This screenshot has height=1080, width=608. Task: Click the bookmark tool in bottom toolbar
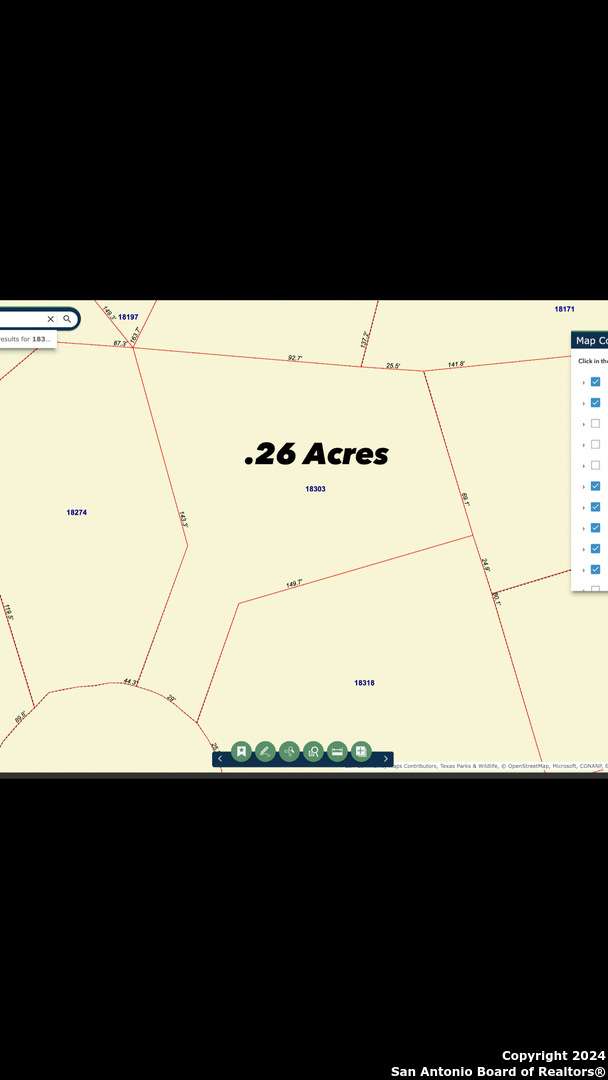click(241, 752)
